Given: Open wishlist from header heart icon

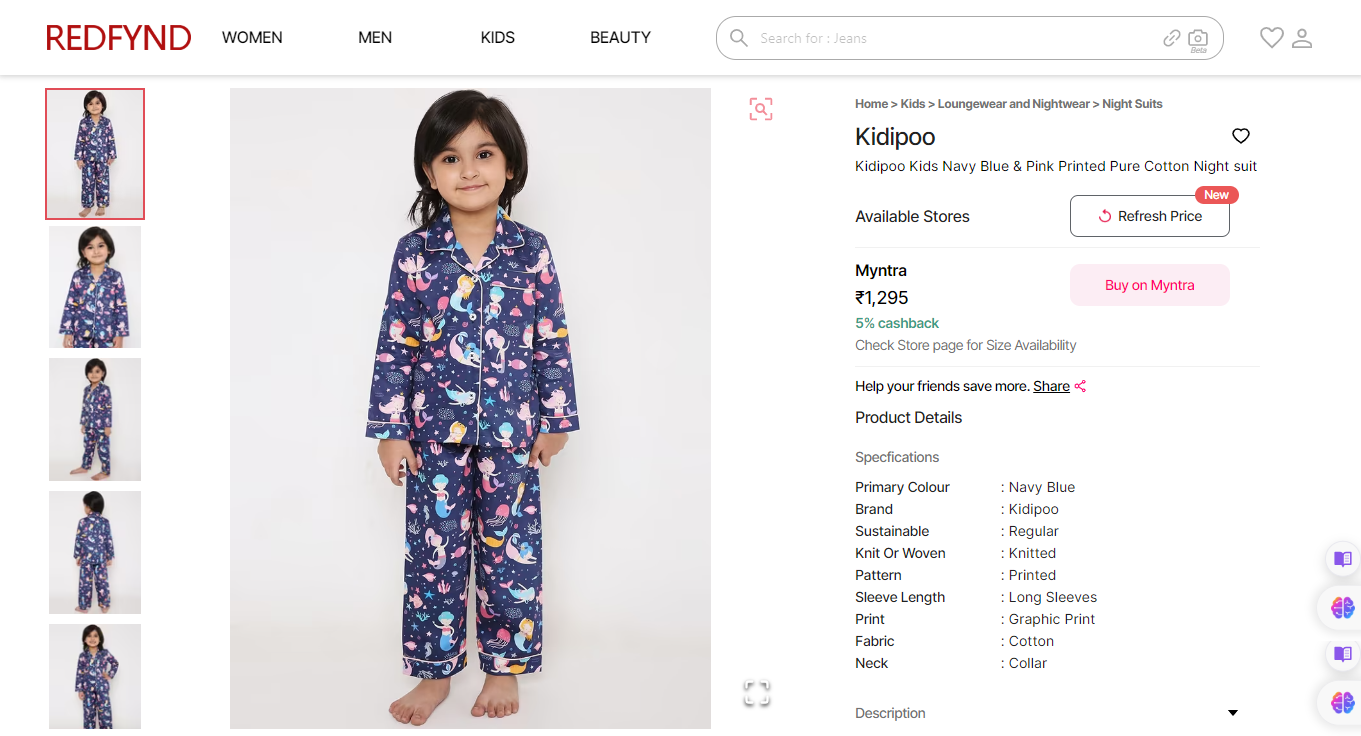Looking at the screenshot, I should [x=1271, y=38].
